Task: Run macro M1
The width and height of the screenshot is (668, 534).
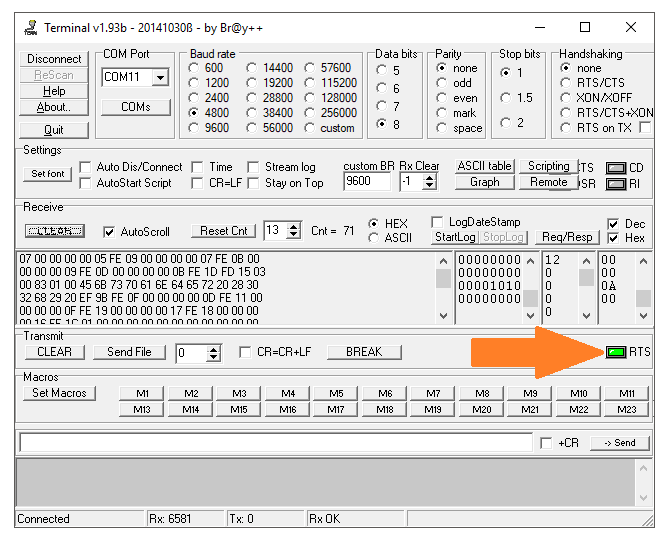Action: pyautogui.click(x=142, y=393)
